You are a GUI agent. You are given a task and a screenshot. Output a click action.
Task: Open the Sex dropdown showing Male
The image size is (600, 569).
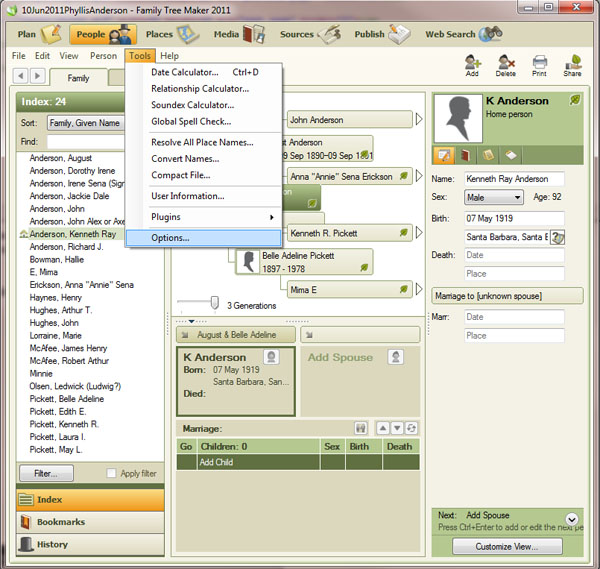(494, 197)
